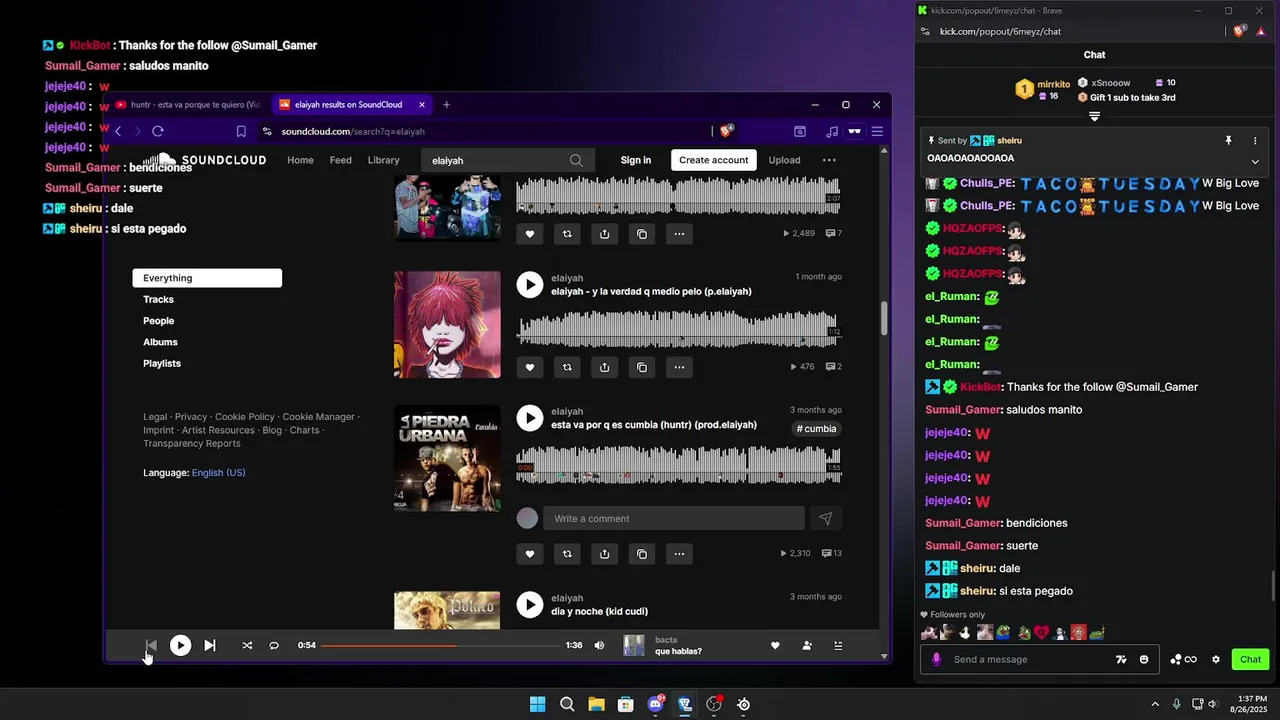
Task: Click 'Send a message' field in Kick chat
Action: (x=1030, y=659)
